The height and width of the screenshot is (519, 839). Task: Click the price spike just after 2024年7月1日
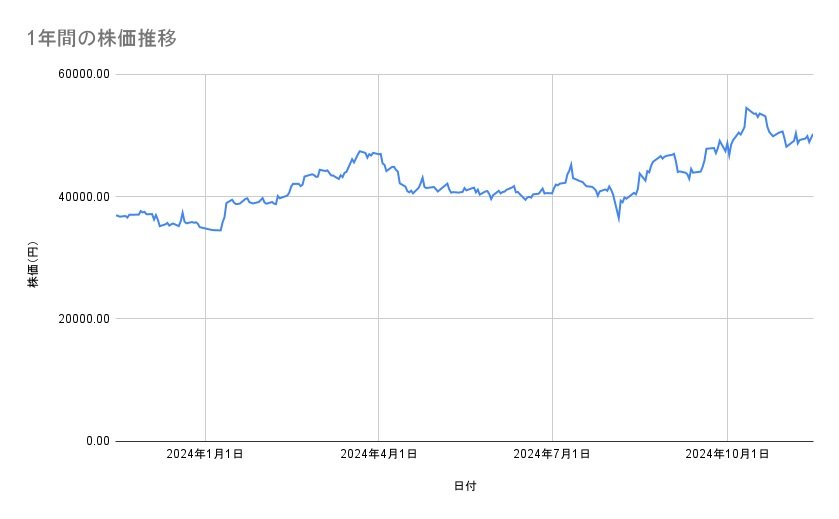571,163
